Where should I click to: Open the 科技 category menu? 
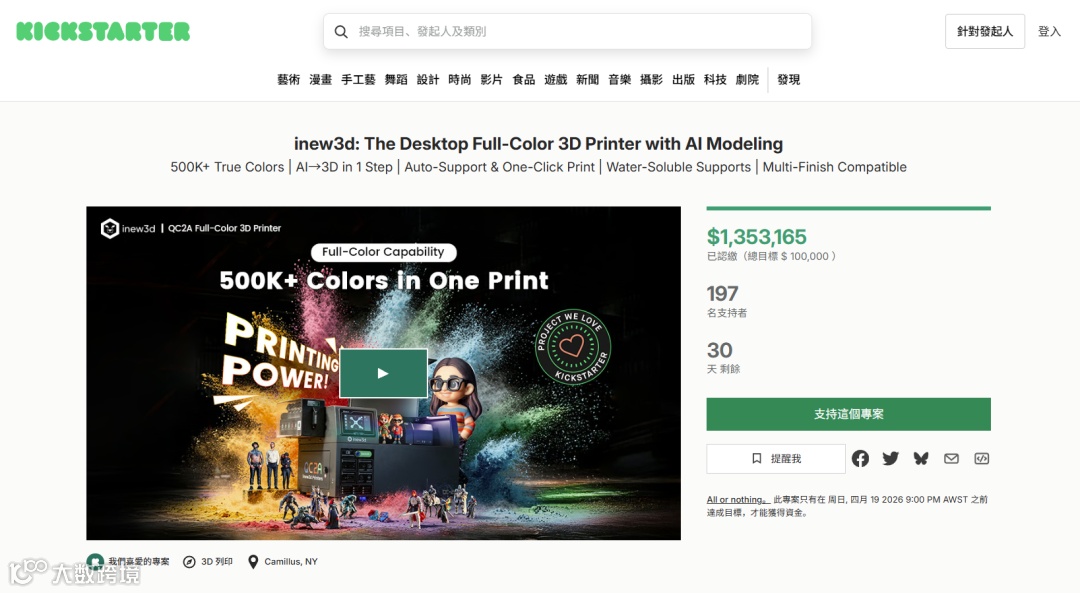tap(715, 80)
